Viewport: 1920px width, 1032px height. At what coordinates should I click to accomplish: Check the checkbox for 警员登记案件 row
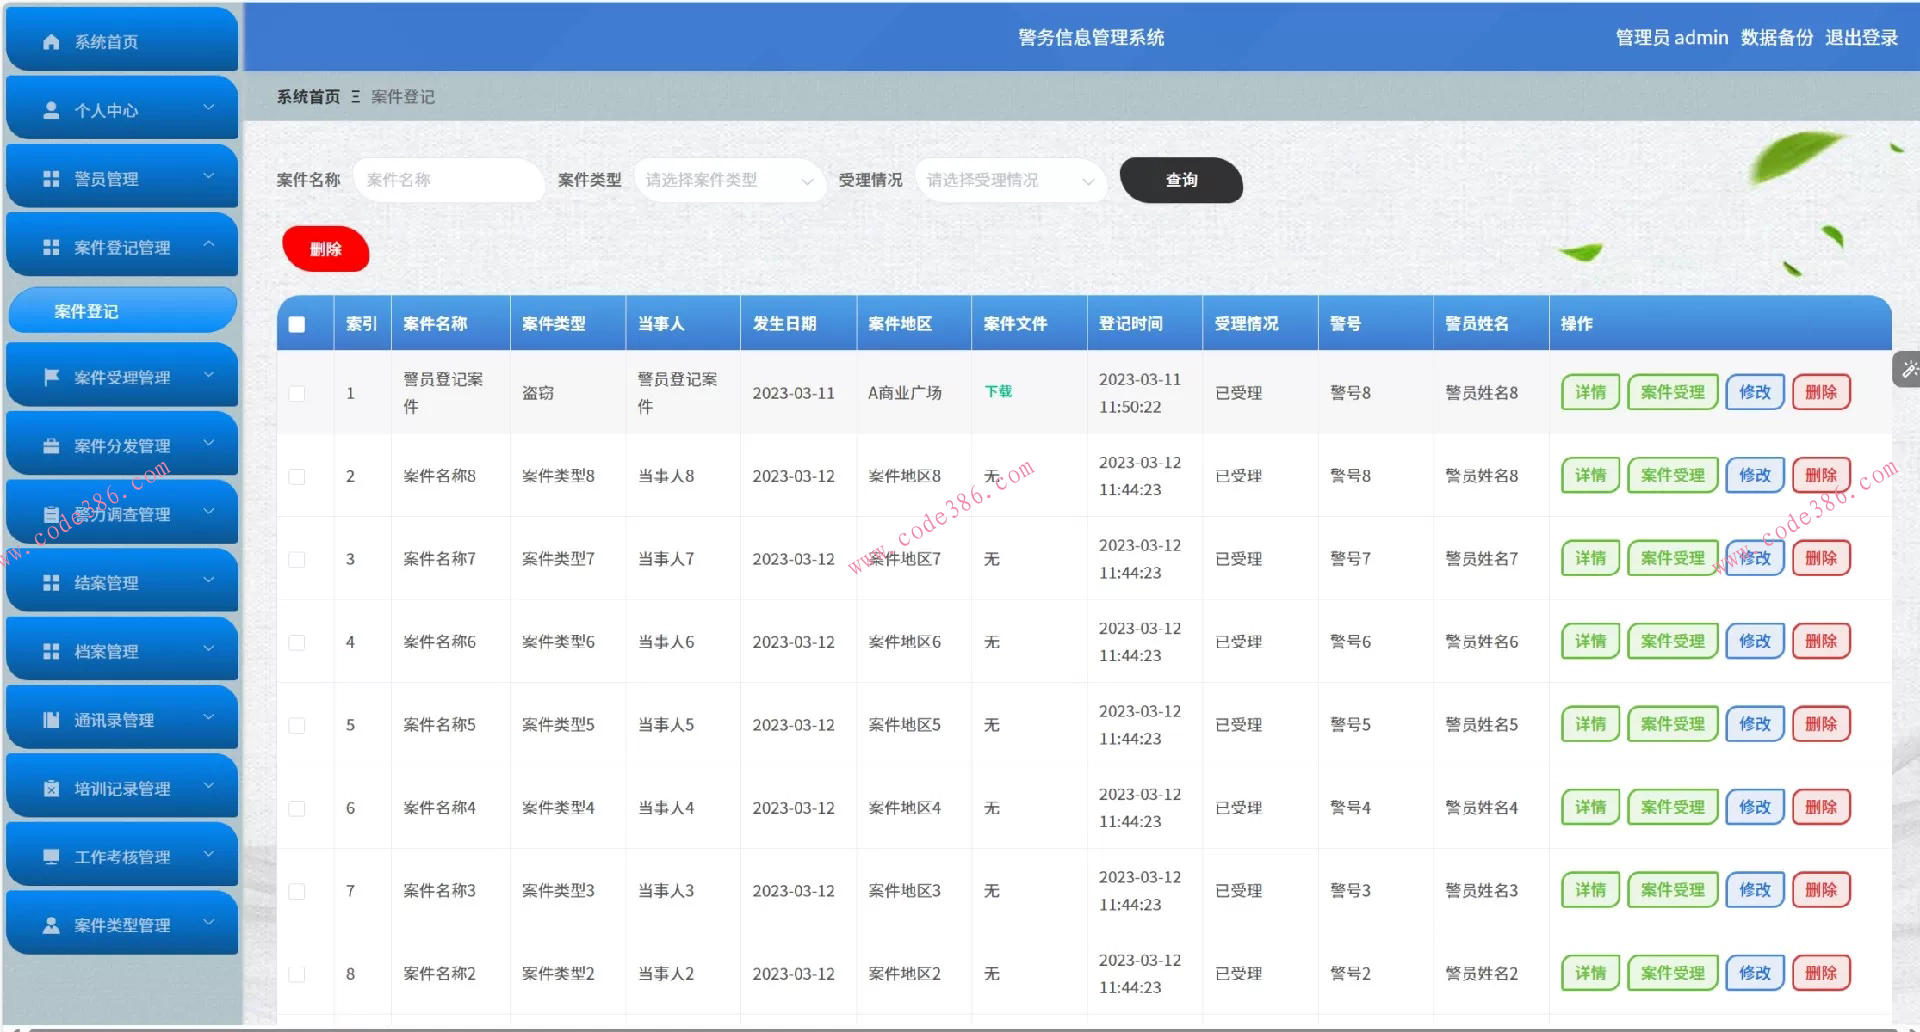[295, 393]
